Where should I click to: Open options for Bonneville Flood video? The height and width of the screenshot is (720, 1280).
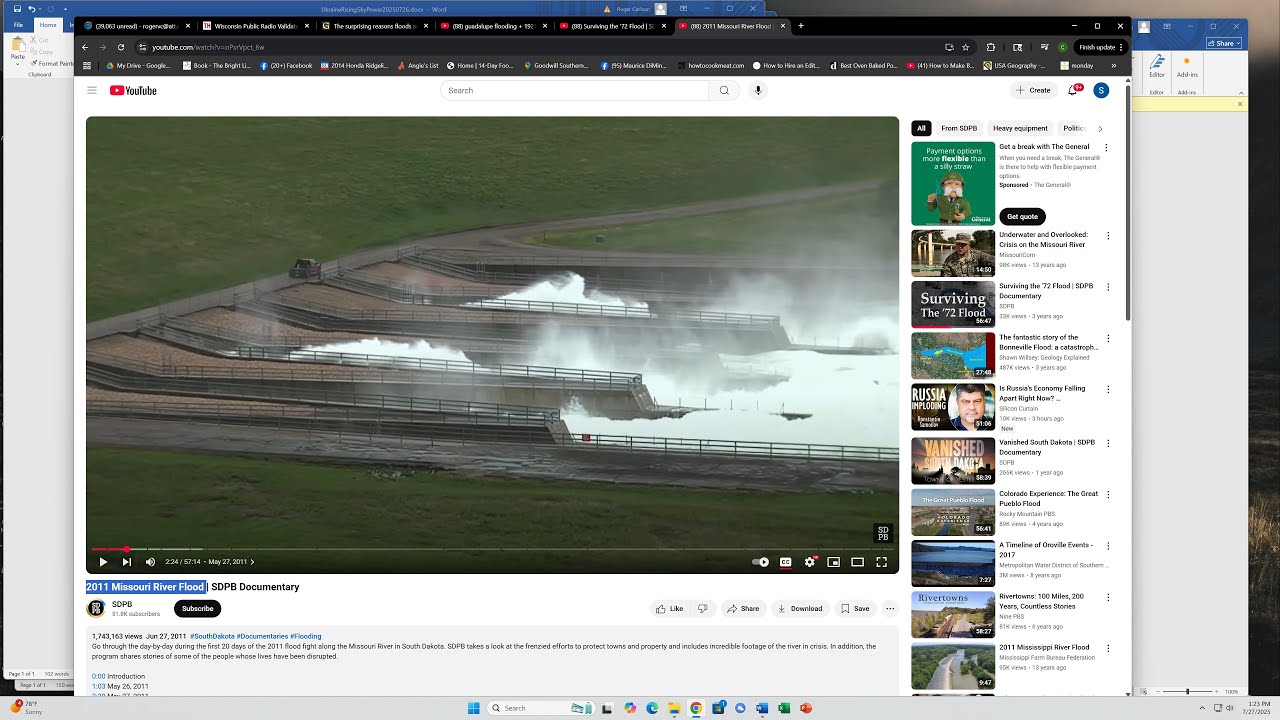pyautogui.click(x=1107, y=338)
